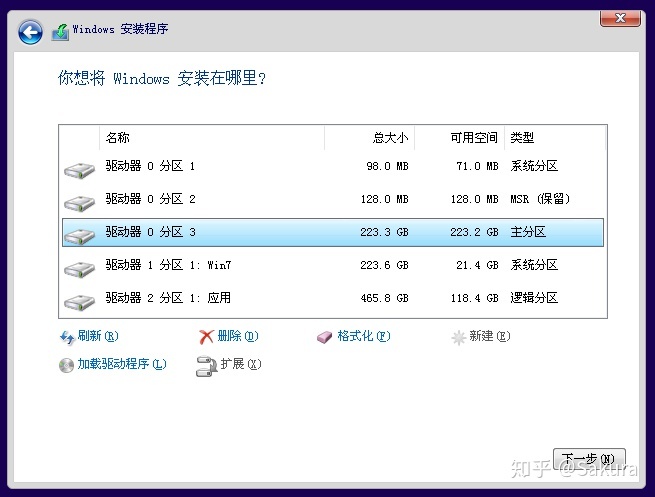The width and height of the screenshot is (655, 497).
Task: Click the 主分区 type cell
Action: click(528, 232)
